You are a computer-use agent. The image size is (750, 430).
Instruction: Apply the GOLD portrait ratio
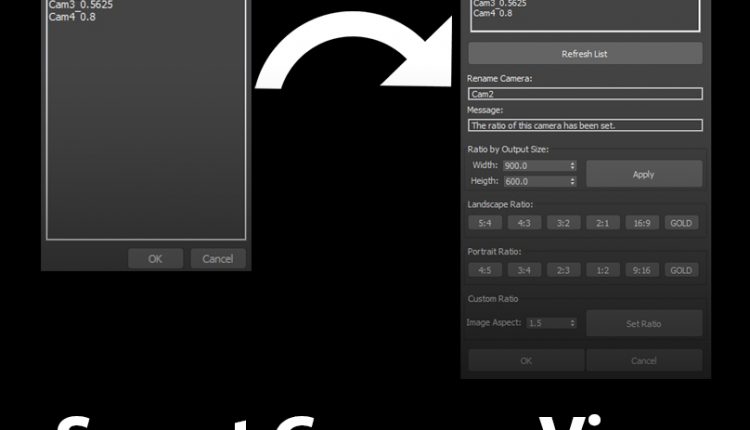point(682,270)
